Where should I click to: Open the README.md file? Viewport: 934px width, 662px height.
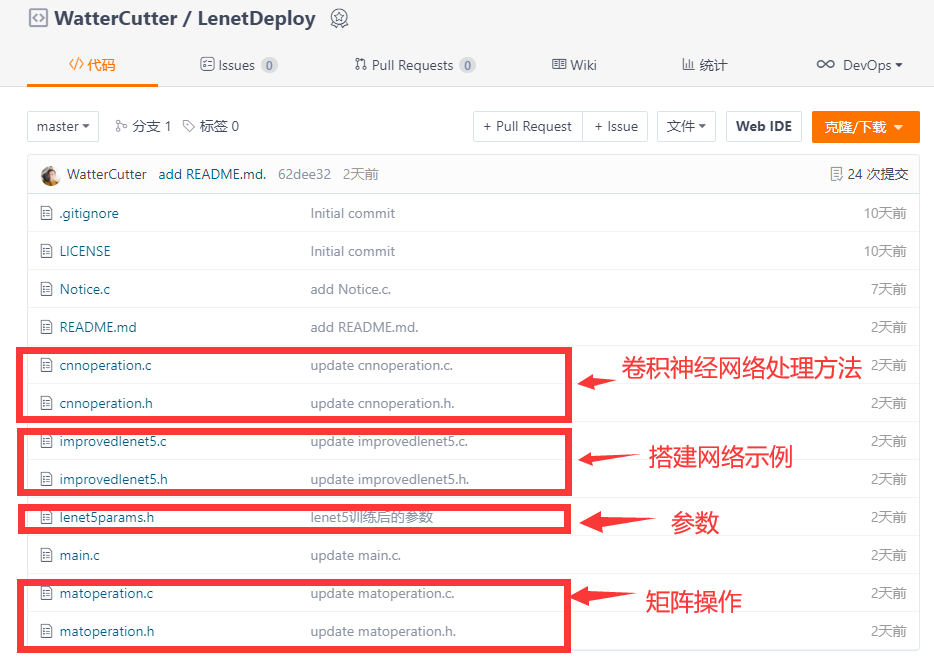click(x=98, y=327)
